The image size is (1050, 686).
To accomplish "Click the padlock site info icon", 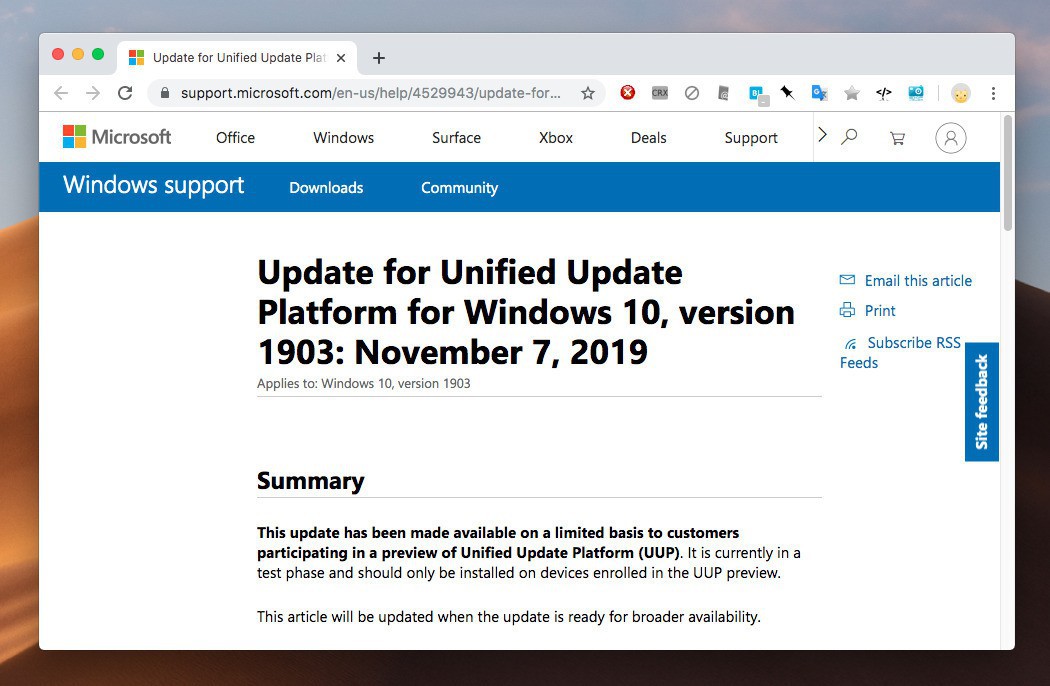I will point(165,93).
